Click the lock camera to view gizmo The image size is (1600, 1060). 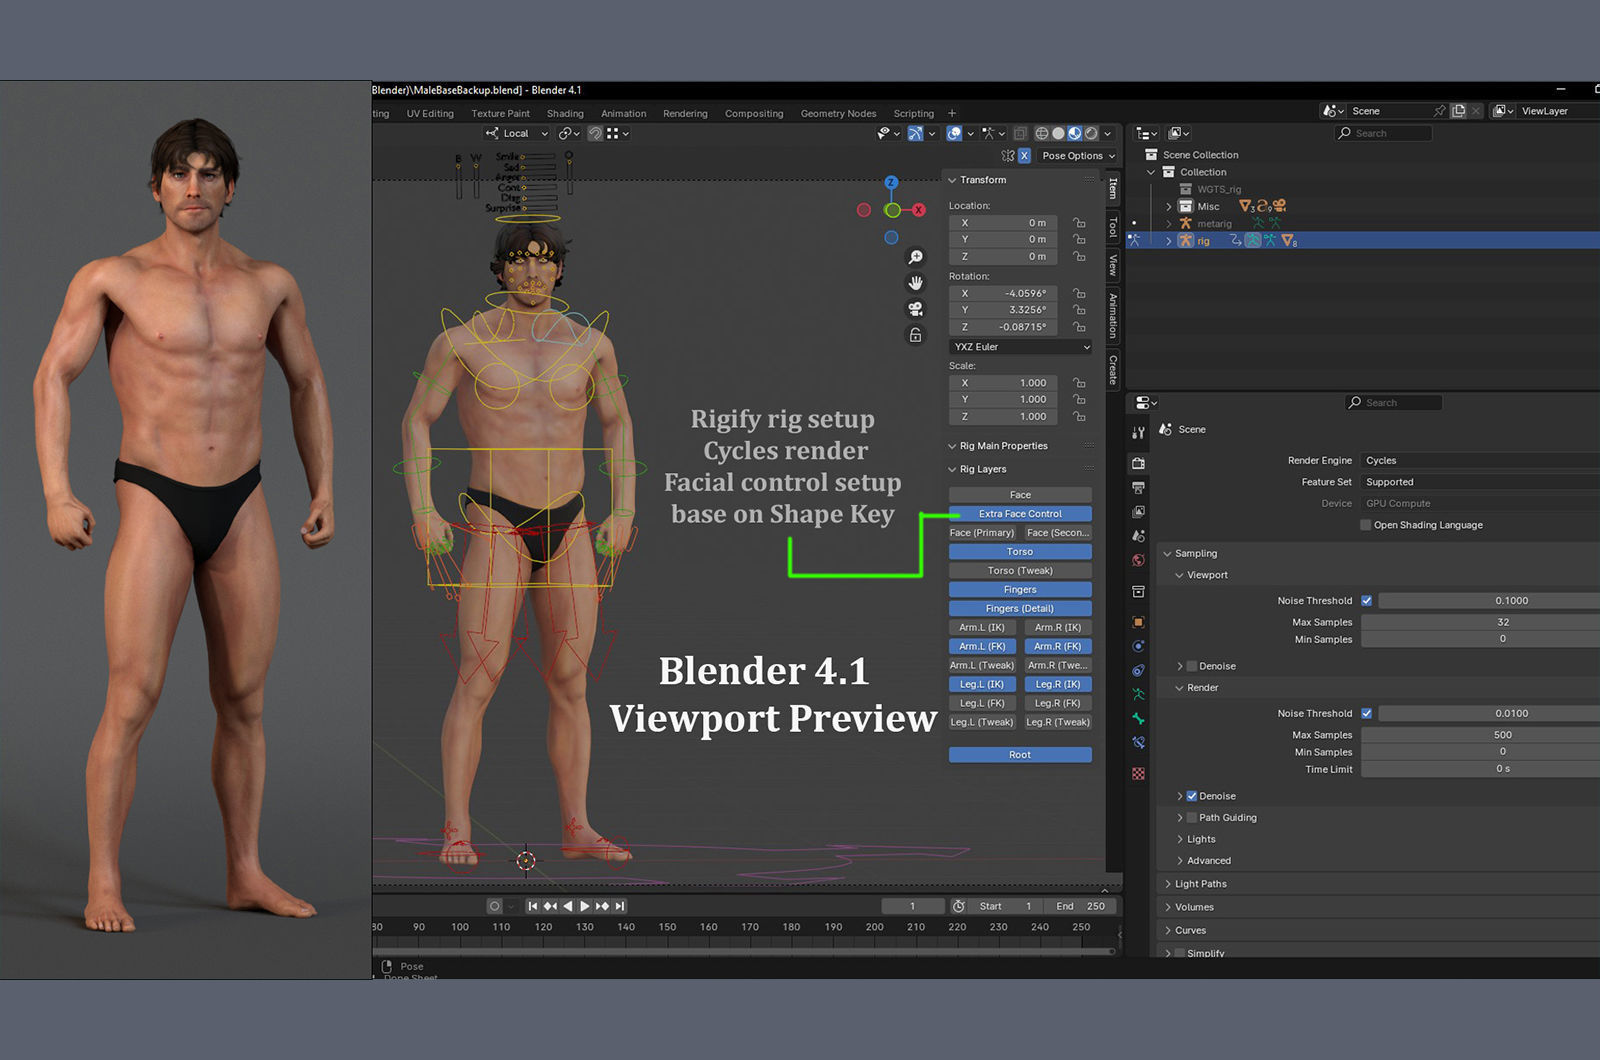point(915,335)
